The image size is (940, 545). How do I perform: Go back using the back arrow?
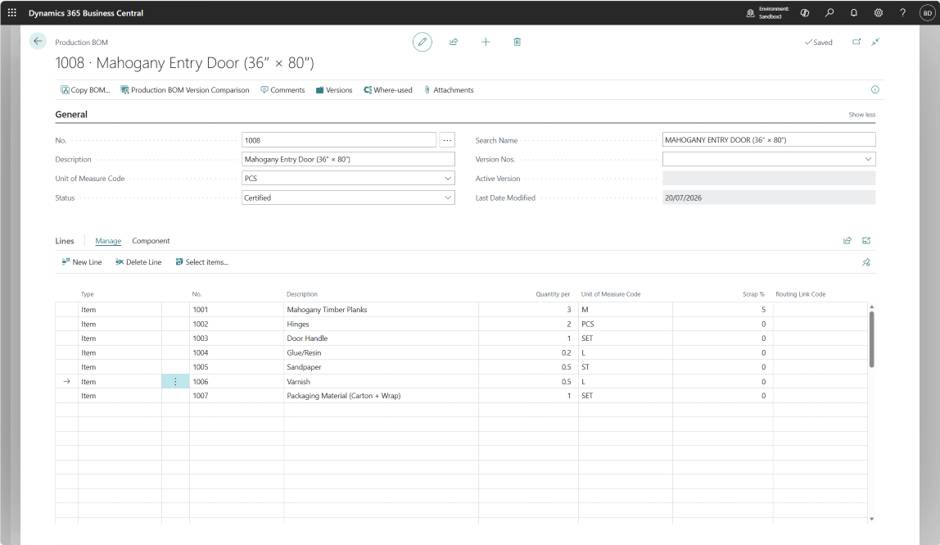38,41
